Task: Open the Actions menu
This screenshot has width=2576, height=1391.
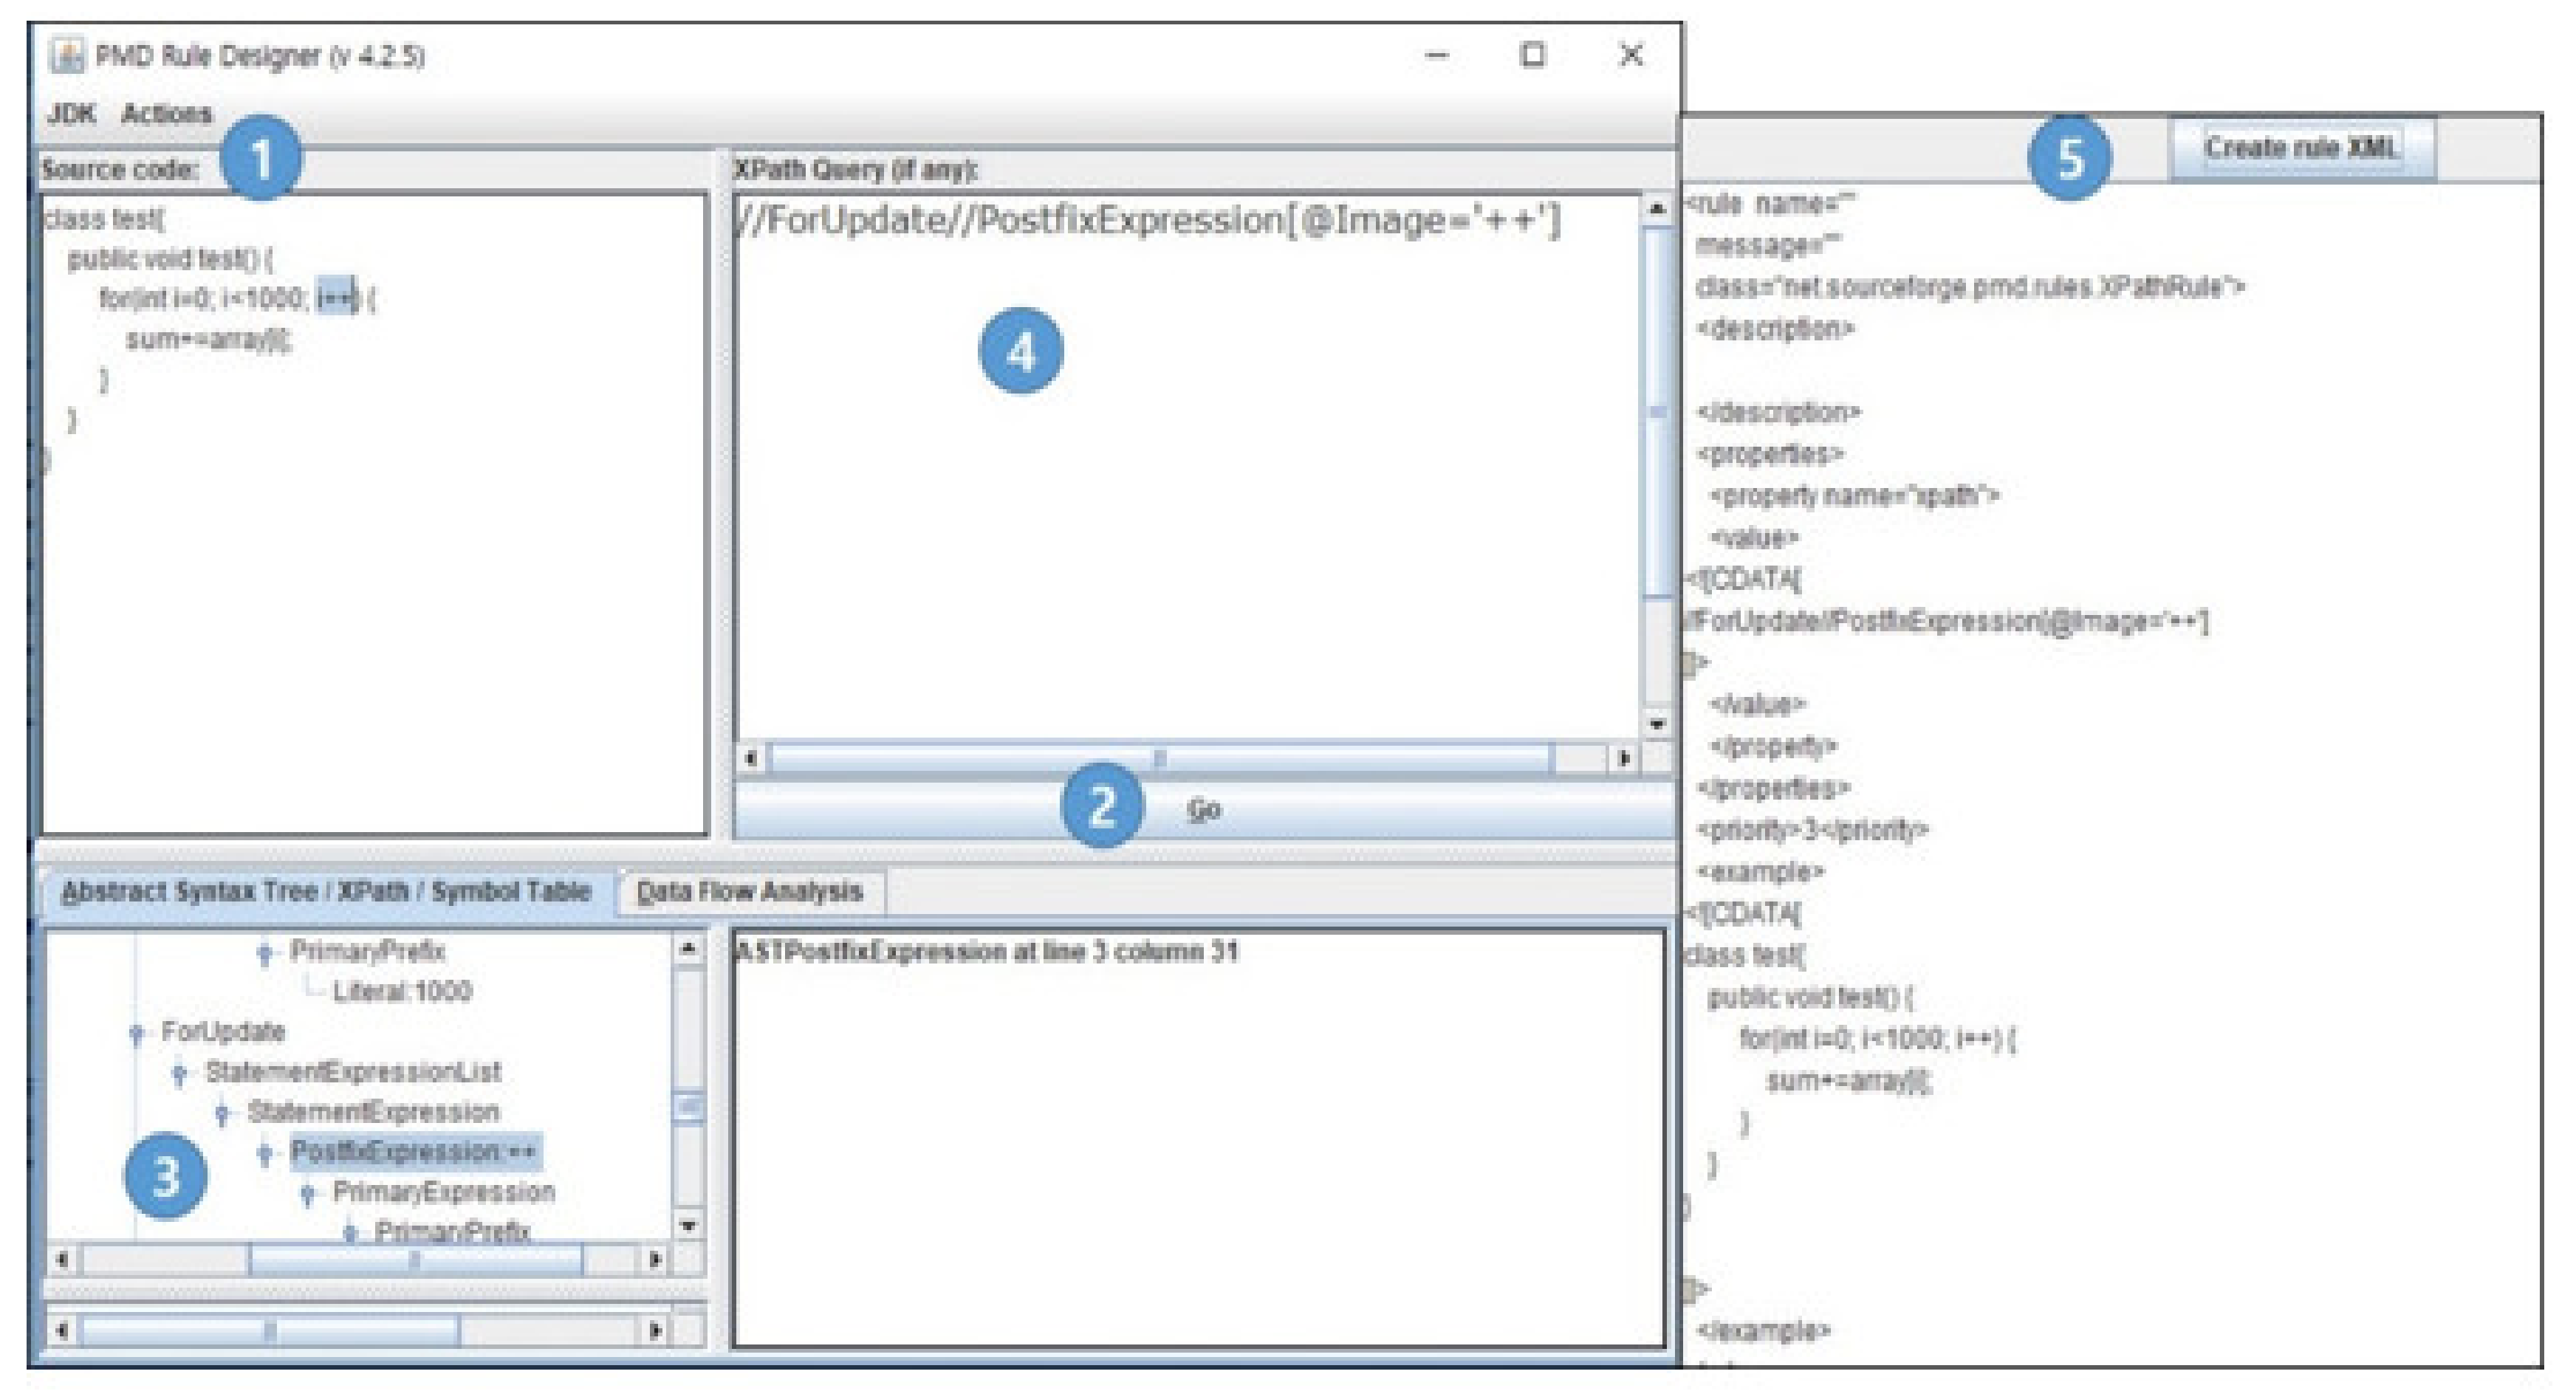Action: 166,113
